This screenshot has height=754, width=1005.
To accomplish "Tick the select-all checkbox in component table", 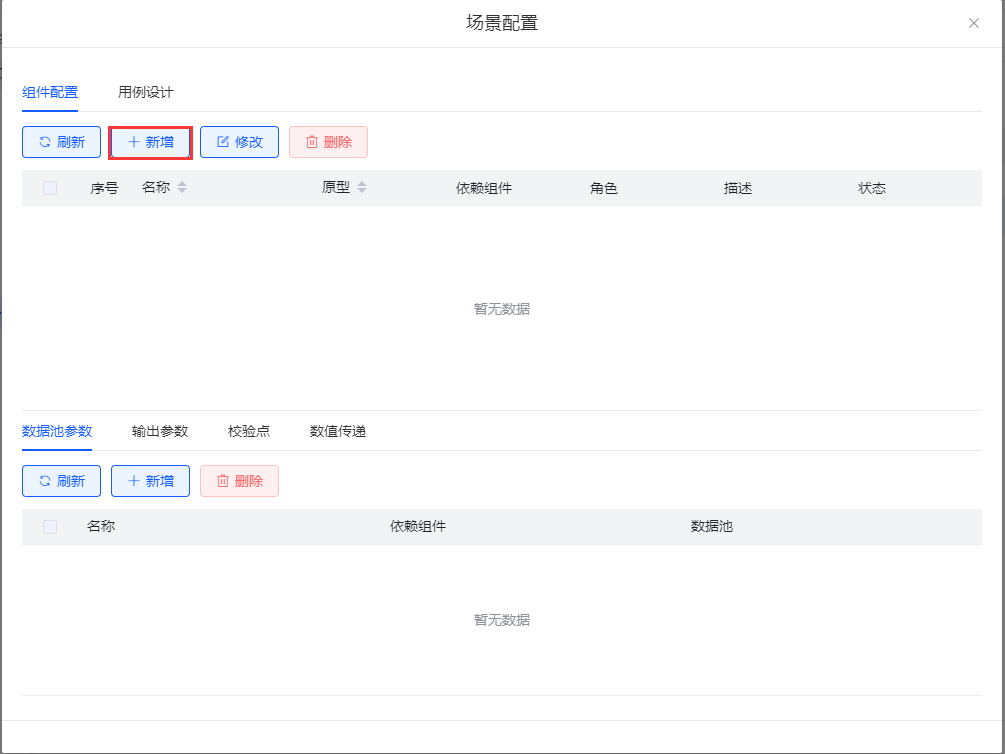I will (50, 188).
